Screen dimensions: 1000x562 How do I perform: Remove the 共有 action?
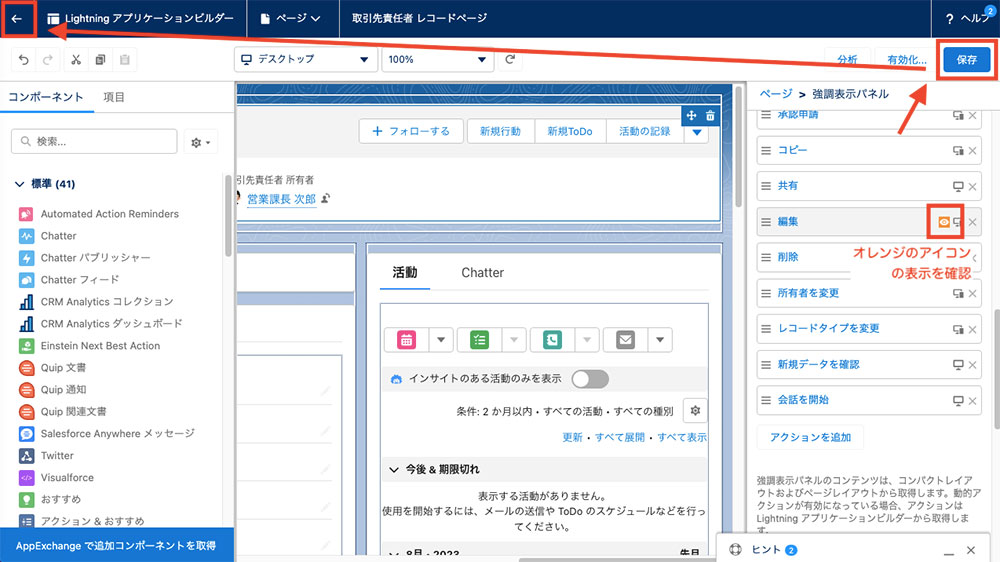(x=973, y=186)
